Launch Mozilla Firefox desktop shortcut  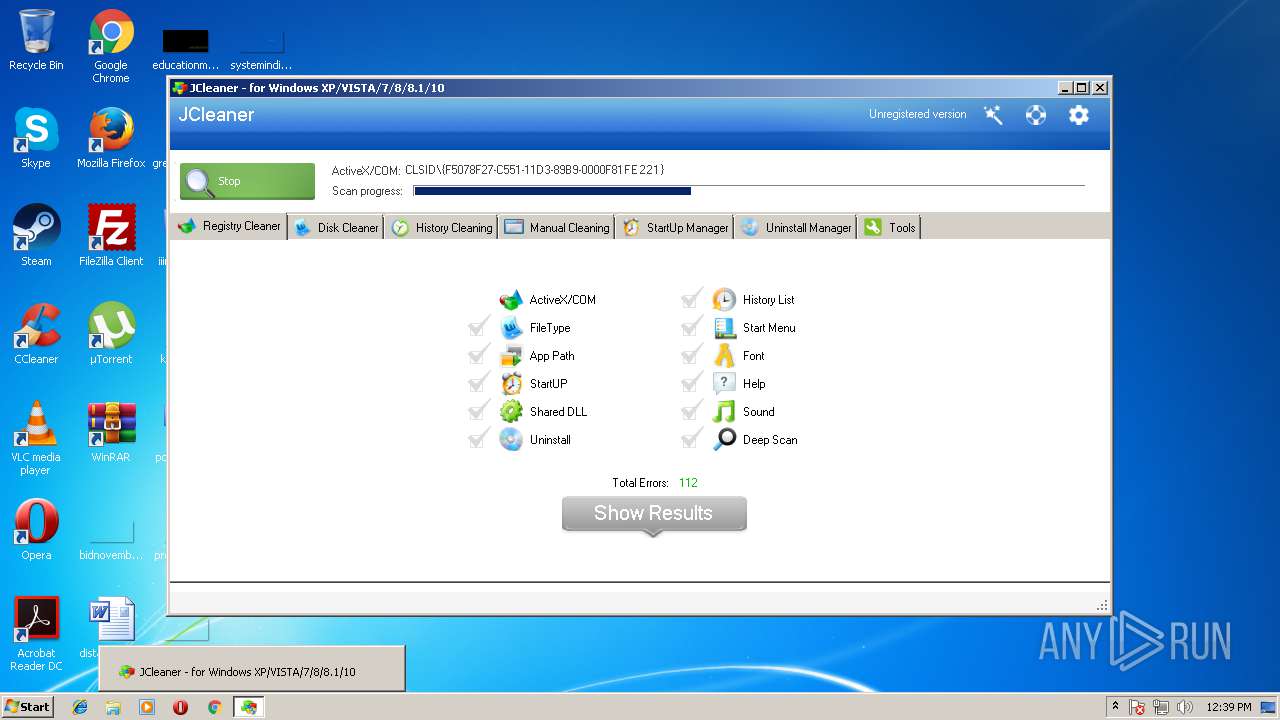click(111, 138)
